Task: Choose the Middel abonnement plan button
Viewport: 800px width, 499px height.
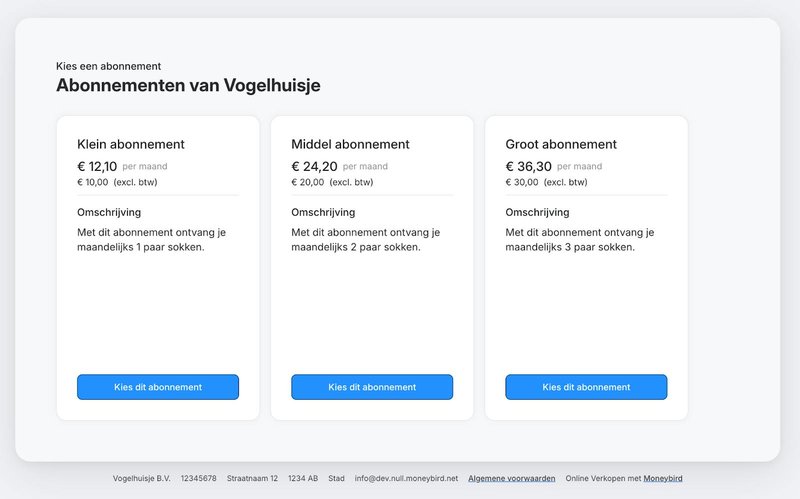Action: point(372,387)
